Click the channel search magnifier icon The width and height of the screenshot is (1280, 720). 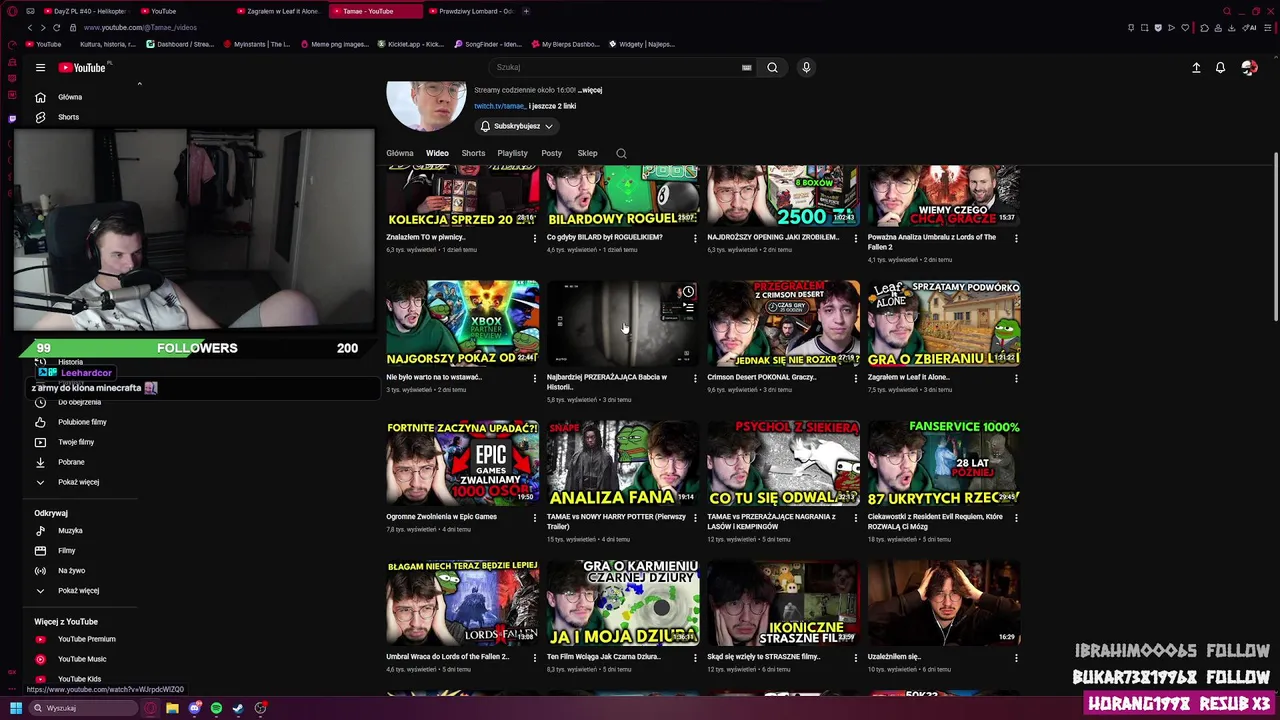[621, 153]
